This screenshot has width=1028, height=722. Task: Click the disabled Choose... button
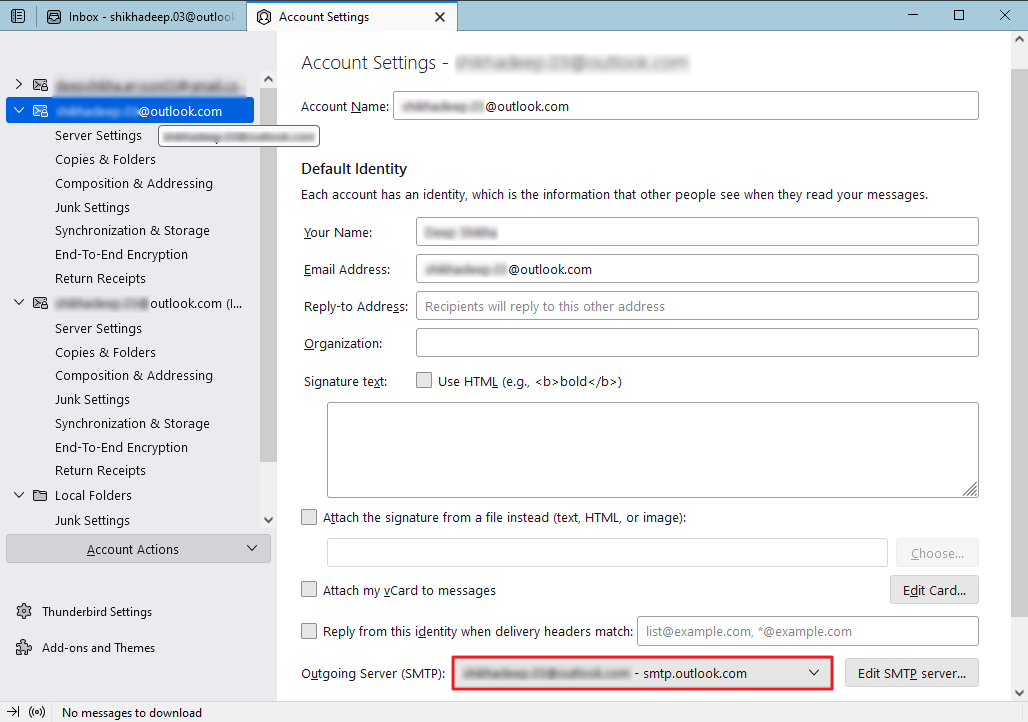[937, 553]
